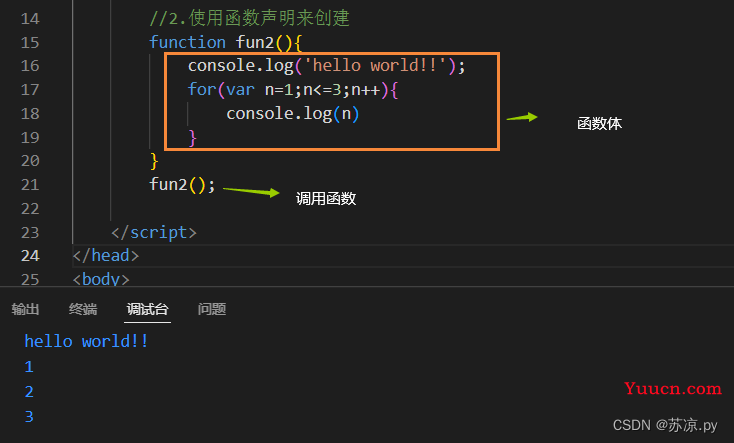Click line number 14 in gutter
This screenshot has height=443, width=734.
click(x=30, y=19)
